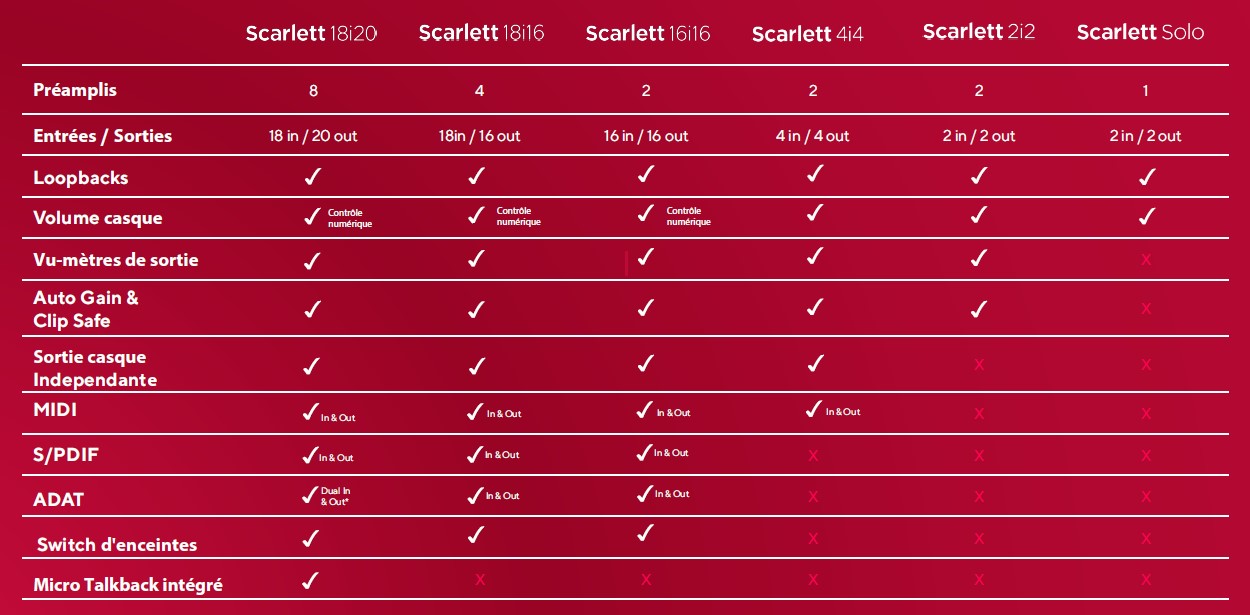Click the Sortie casque Indépendante row label

coord(95,368)
